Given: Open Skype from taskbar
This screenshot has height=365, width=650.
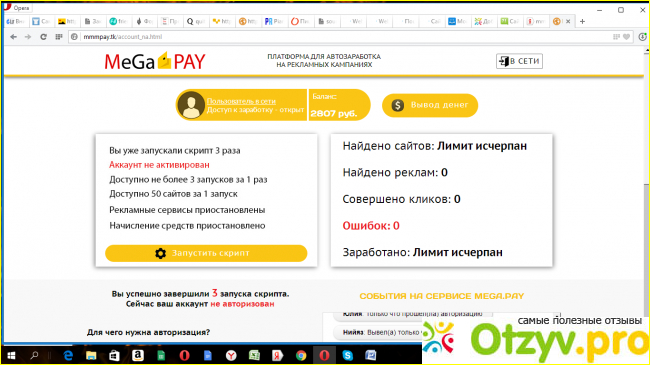Looking at the screenshot, I should tap(347, 355).
